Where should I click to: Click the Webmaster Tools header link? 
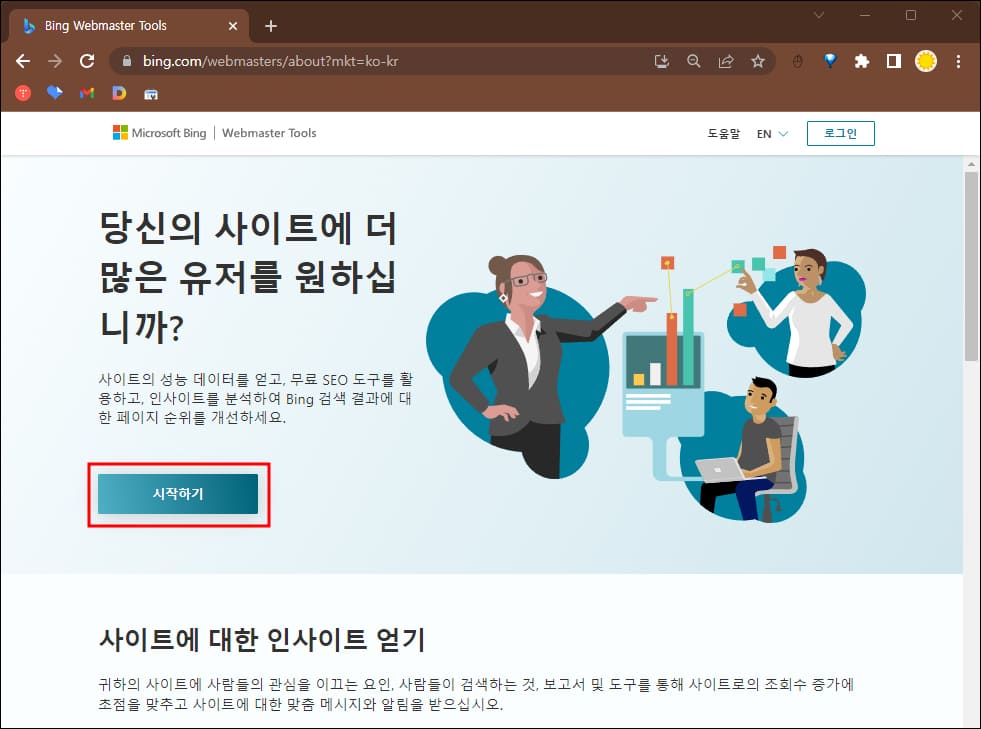tap(269, 133)
